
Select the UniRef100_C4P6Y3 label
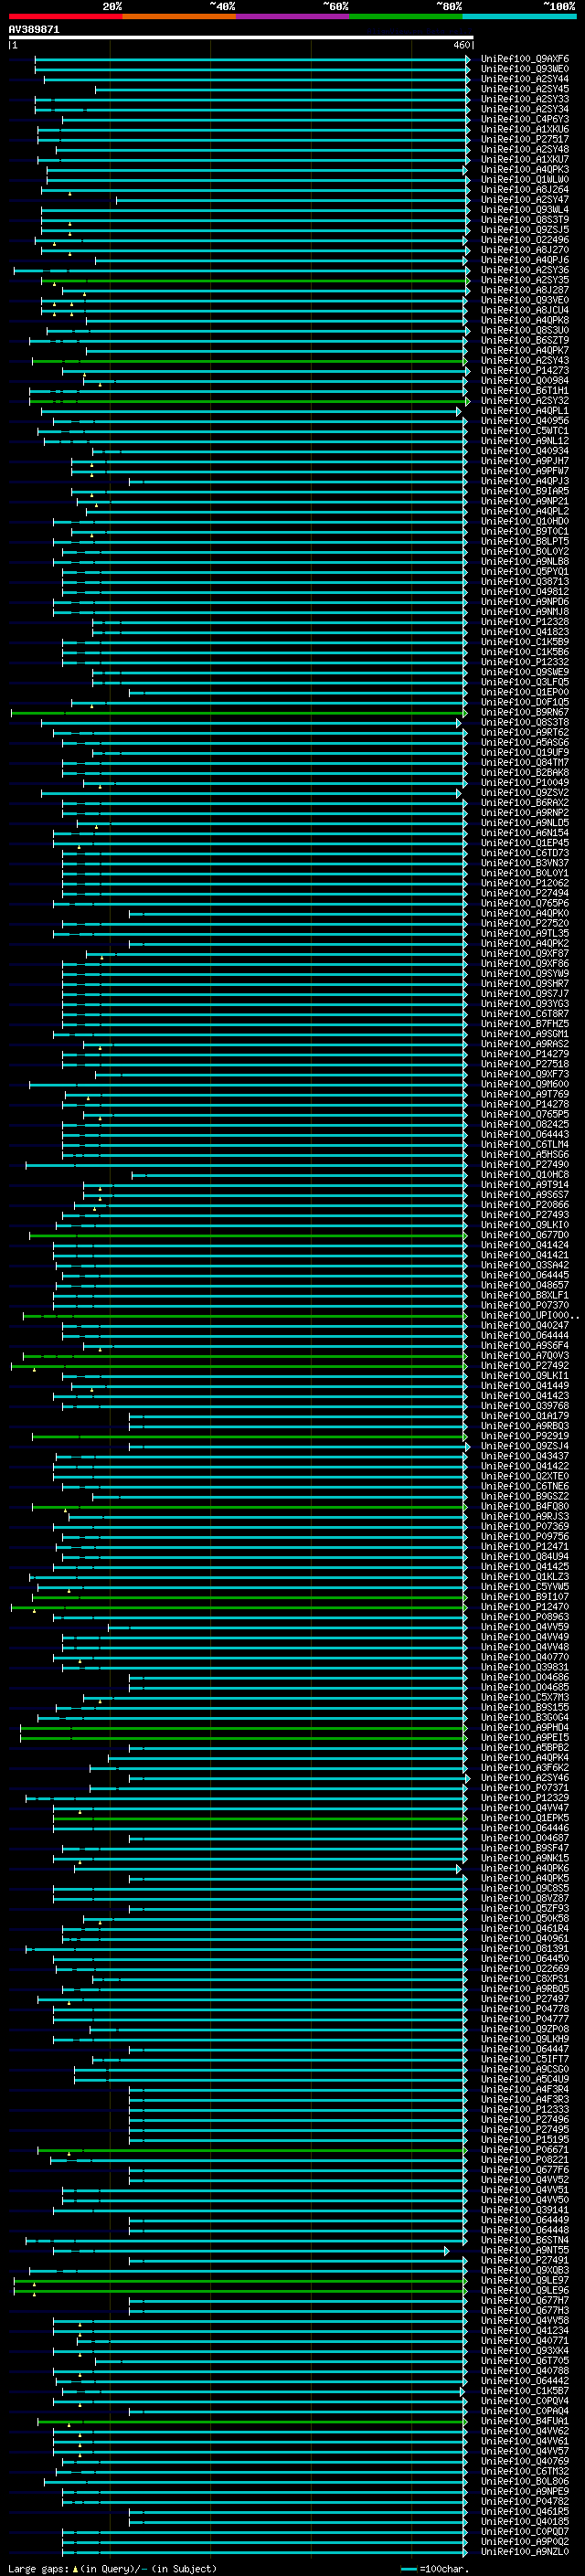point(525,119)
